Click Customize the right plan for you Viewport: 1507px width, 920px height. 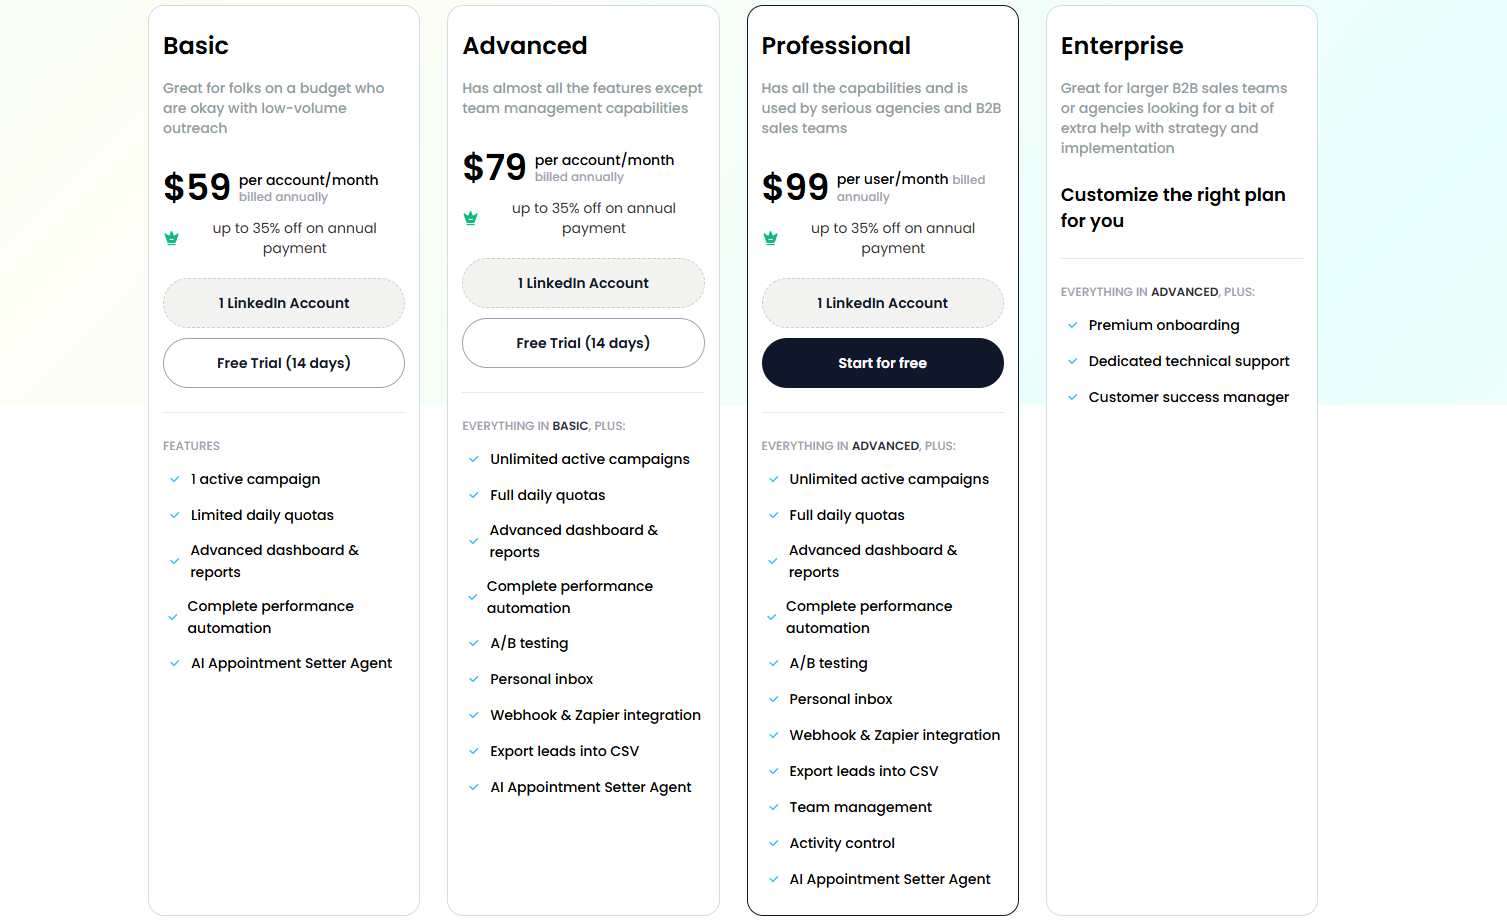pyautogui.click(x=1172, y=208)
